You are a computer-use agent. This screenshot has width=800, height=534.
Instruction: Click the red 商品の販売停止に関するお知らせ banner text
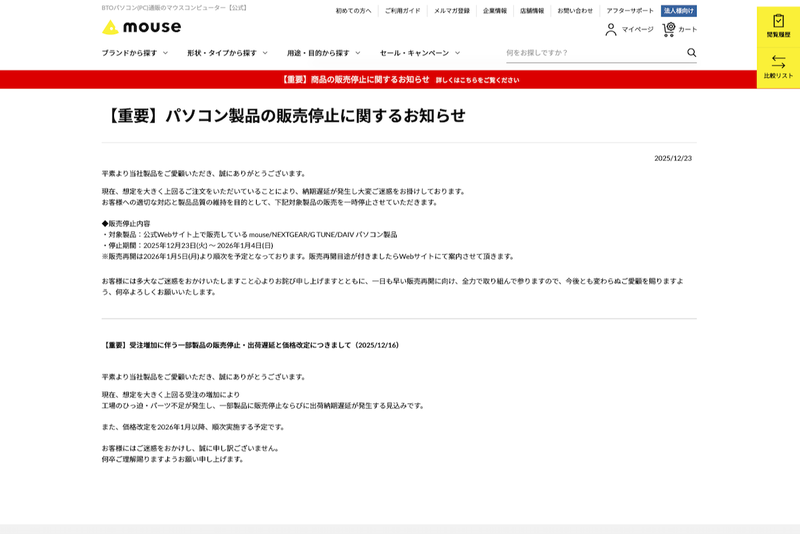coord(355,80)
